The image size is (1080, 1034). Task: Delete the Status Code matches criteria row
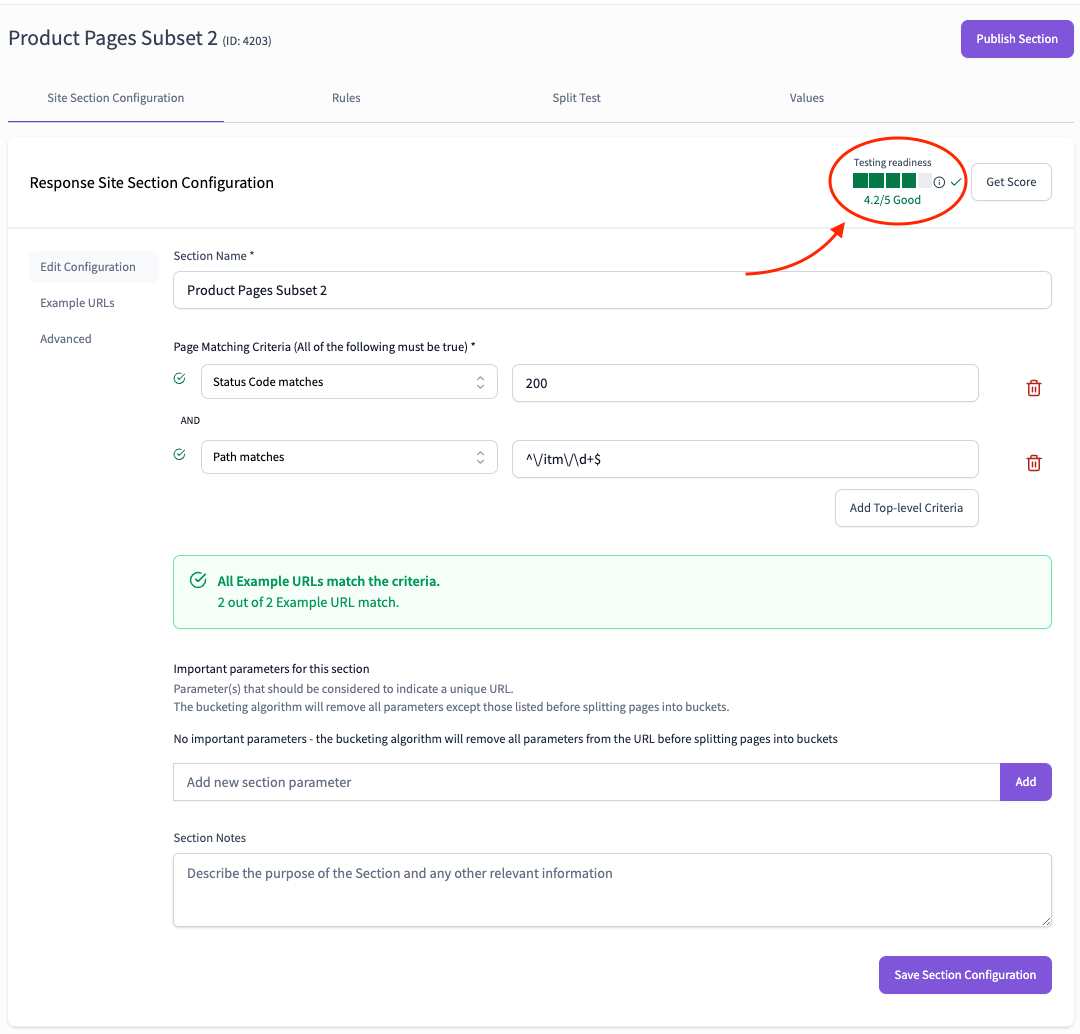tap(1033, 388)
